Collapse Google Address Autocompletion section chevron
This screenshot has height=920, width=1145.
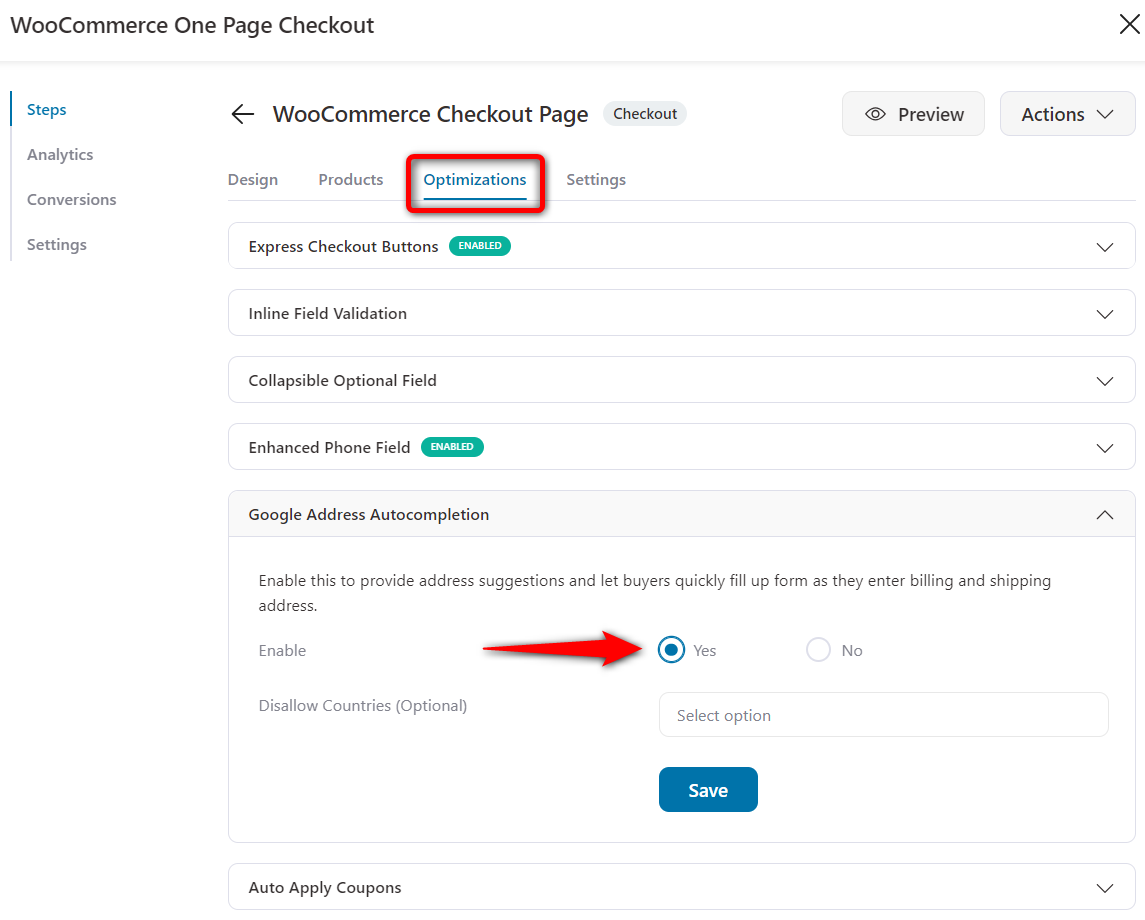pos(1105,515)
